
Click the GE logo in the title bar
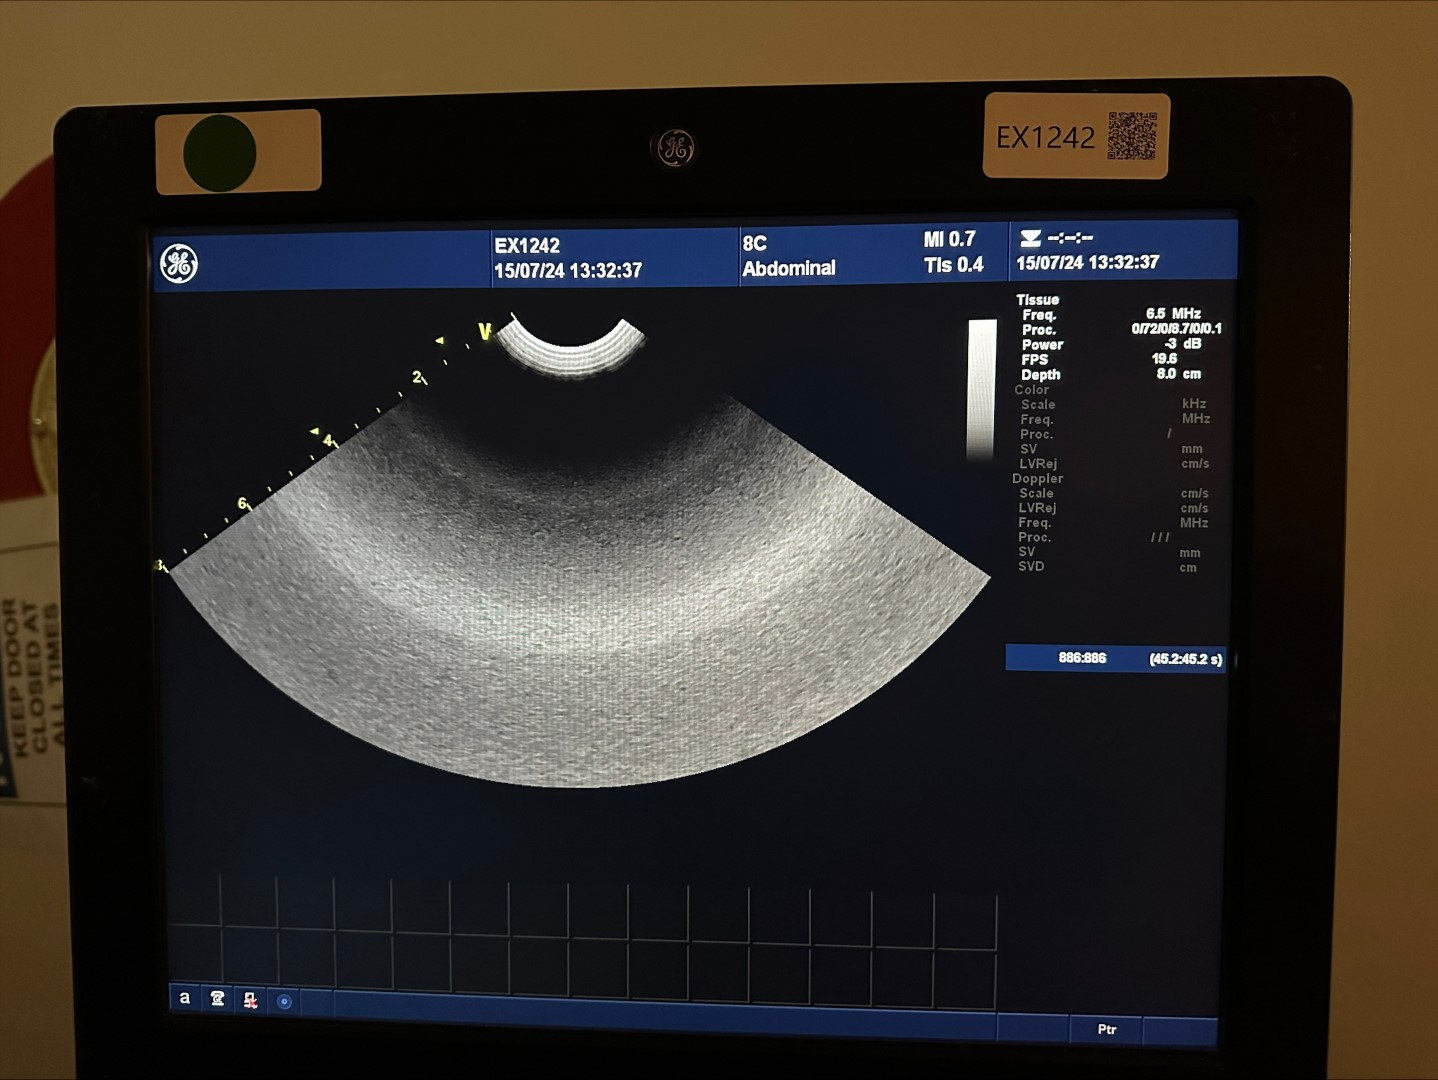179,264
